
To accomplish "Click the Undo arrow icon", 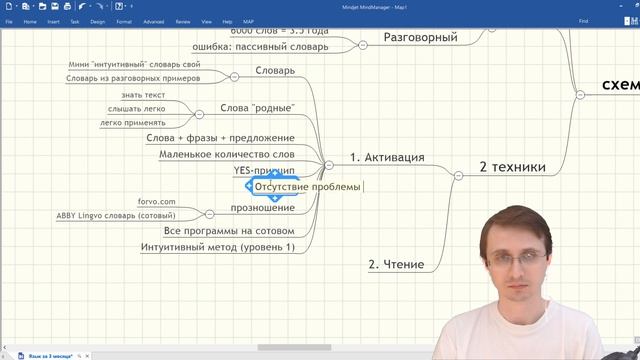I will click(x=82, y=6).
